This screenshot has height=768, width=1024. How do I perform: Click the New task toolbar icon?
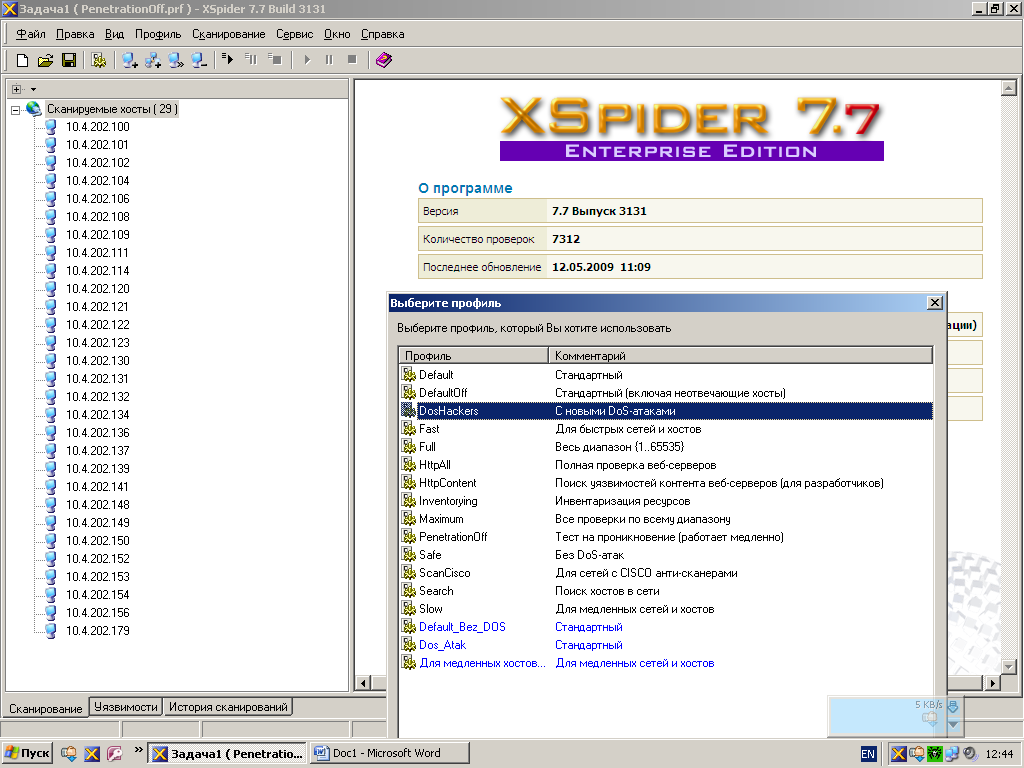tap(22, 60)
